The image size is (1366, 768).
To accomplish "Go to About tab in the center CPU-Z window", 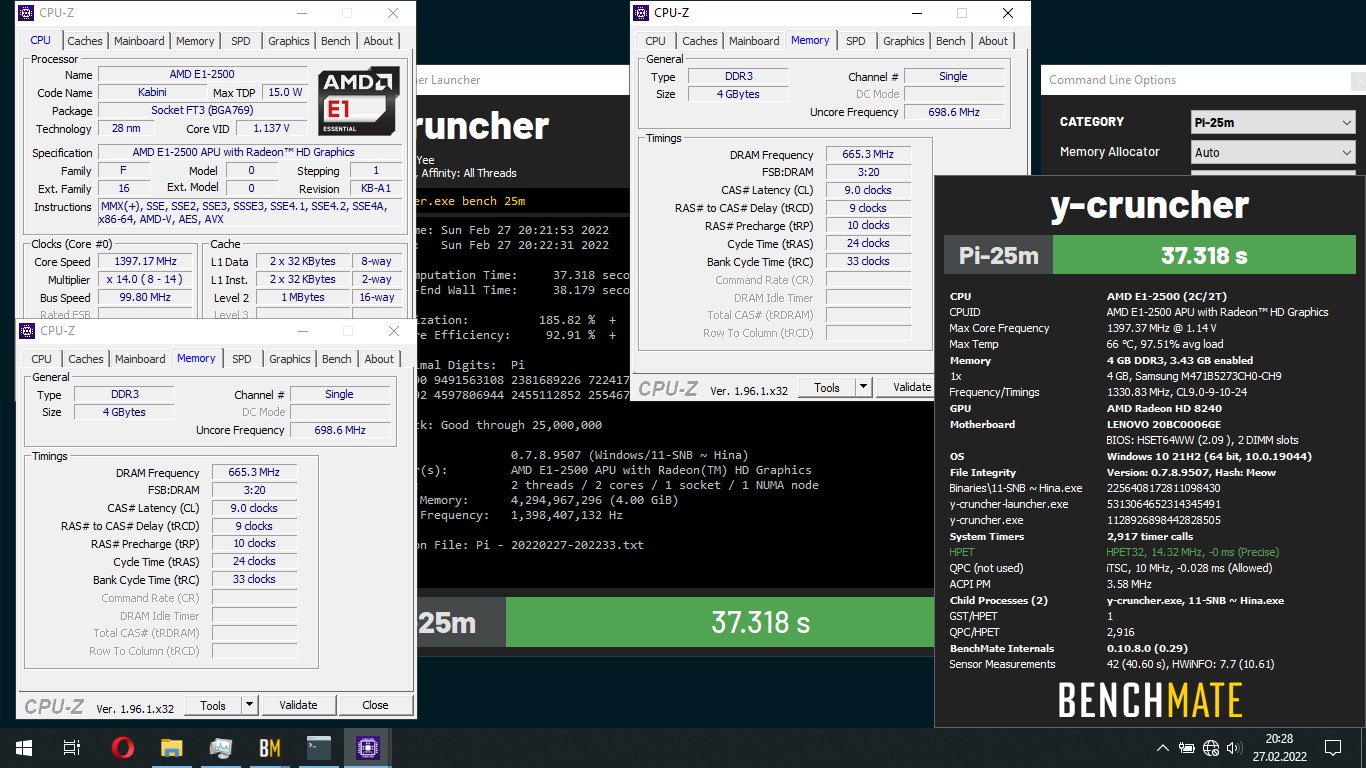I will coord(993,41).
